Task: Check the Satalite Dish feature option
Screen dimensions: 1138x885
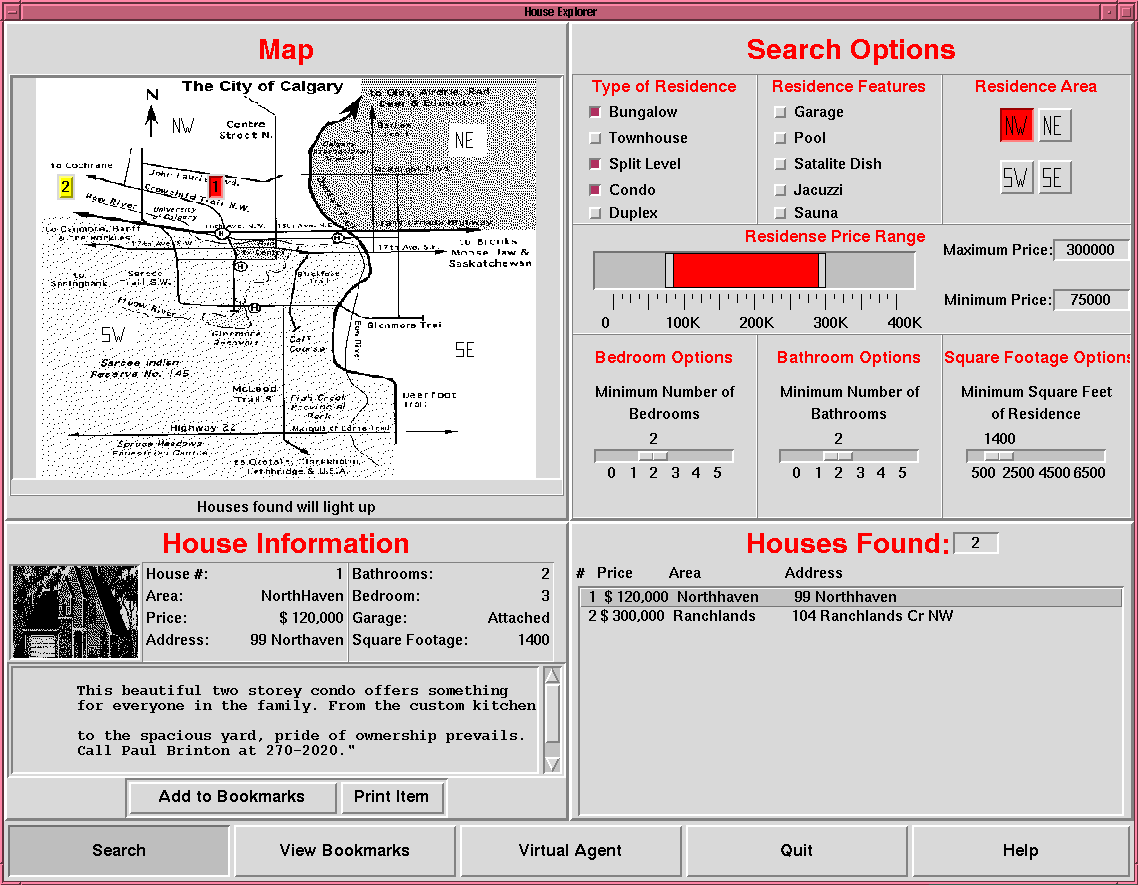Action: [x=780, y=164]
